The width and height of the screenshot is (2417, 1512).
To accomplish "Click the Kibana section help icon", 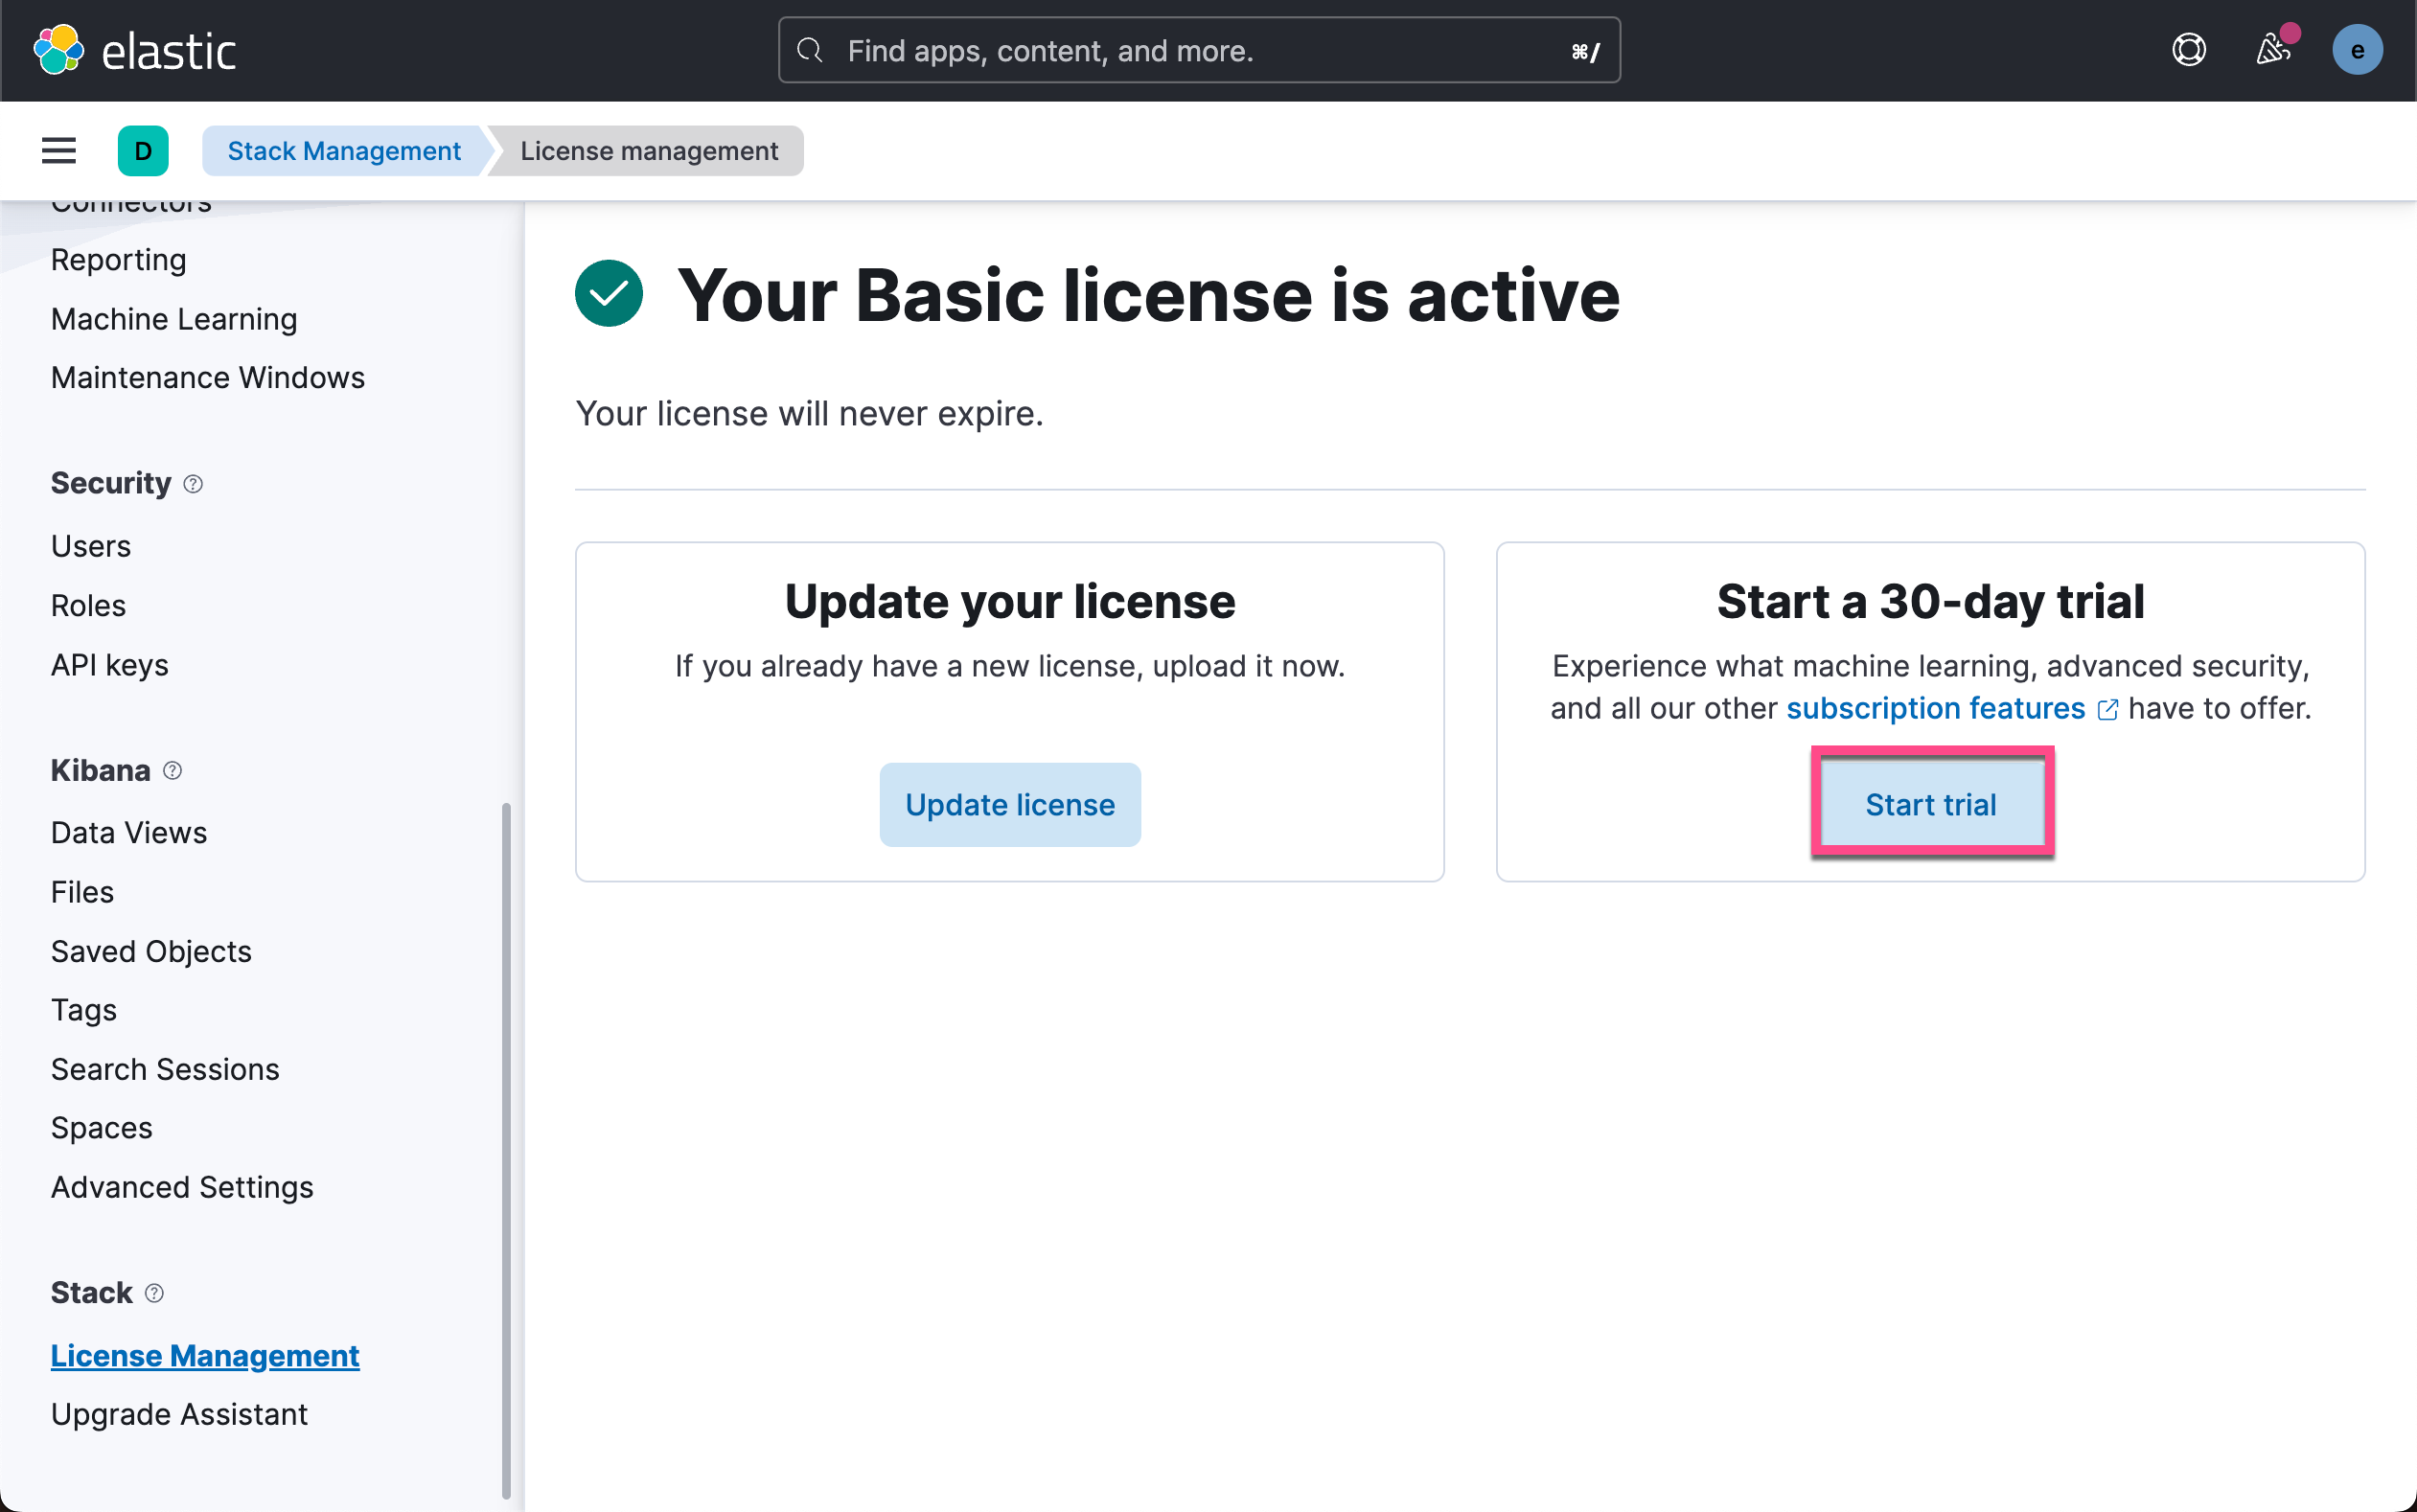I will (172, 770).
